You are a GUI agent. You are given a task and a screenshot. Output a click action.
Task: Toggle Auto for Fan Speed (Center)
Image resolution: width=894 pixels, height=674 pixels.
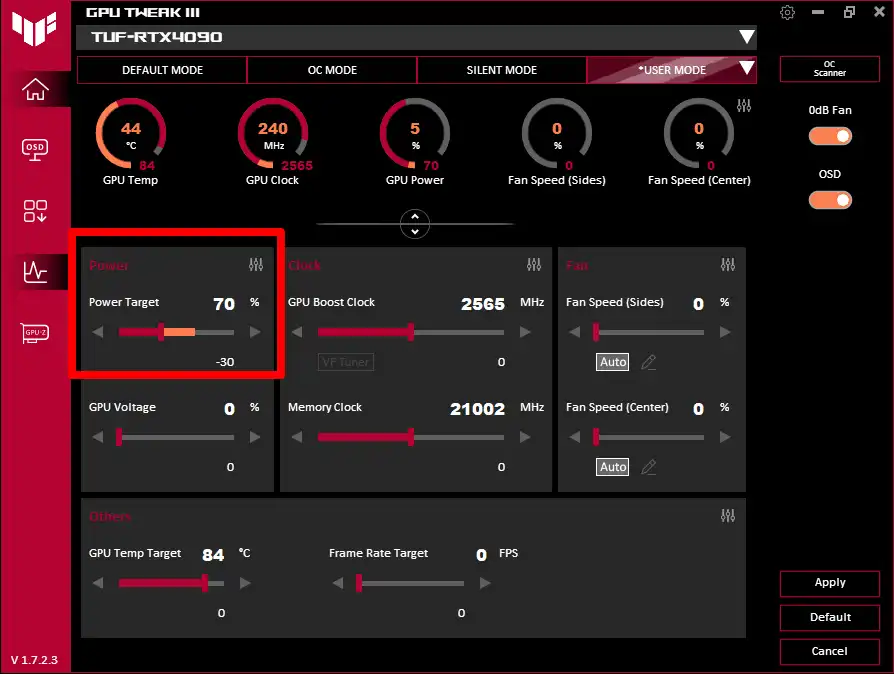(613, 467)
